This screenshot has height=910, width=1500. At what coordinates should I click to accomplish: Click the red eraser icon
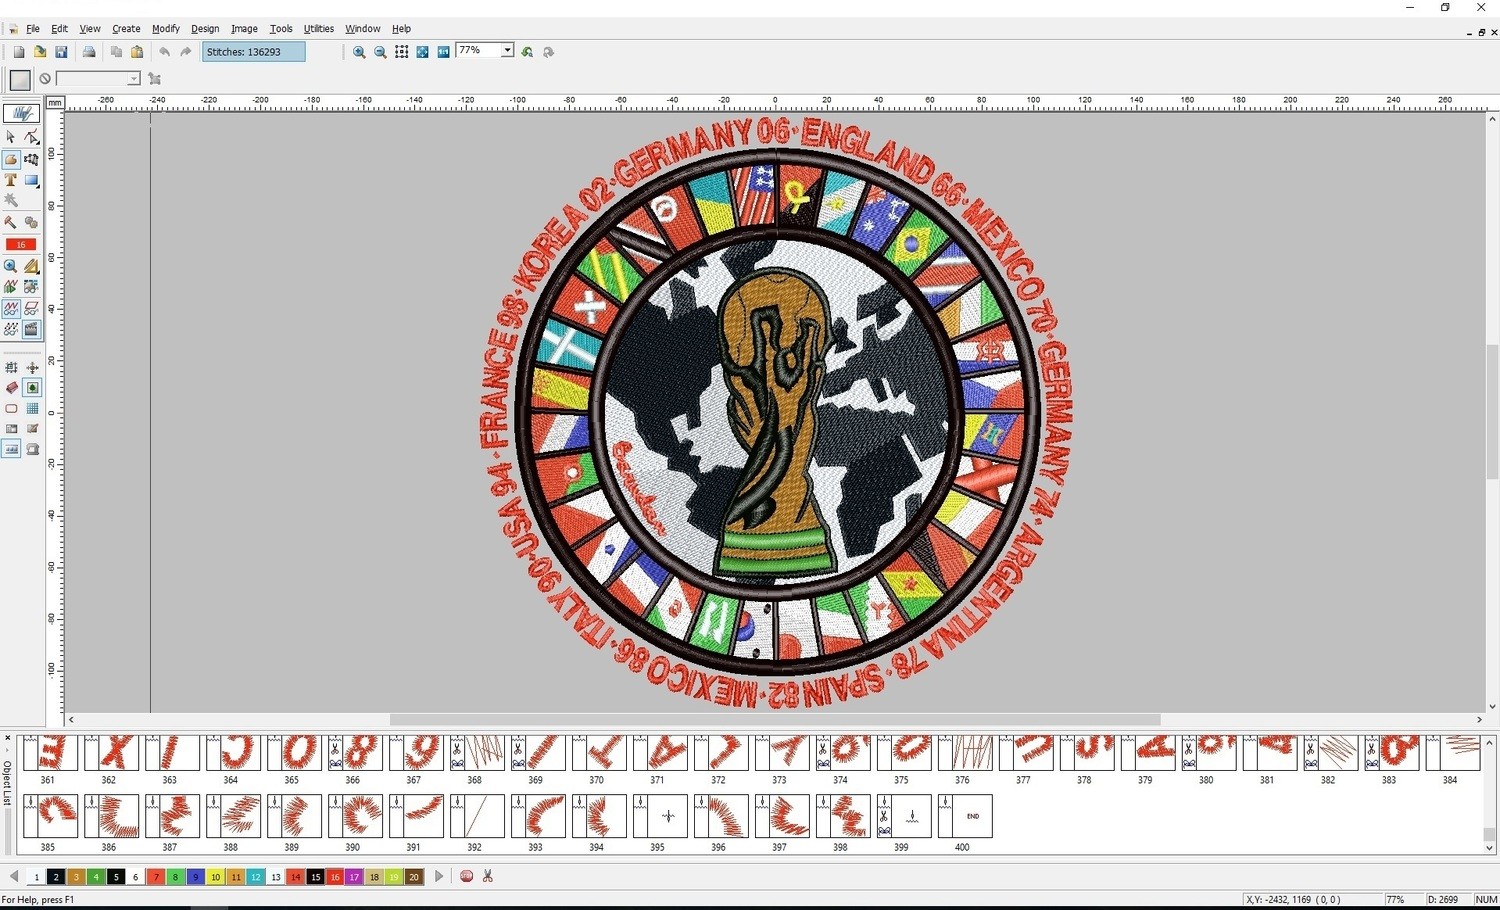pos(11,388)
